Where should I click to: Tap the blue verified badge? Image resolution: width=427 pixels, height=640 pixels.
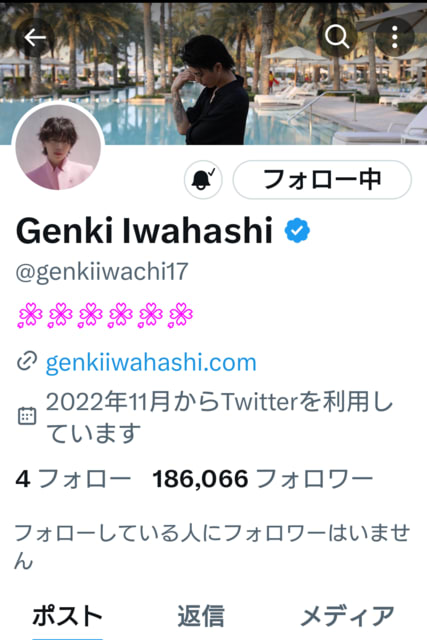[x=297, y=231]
